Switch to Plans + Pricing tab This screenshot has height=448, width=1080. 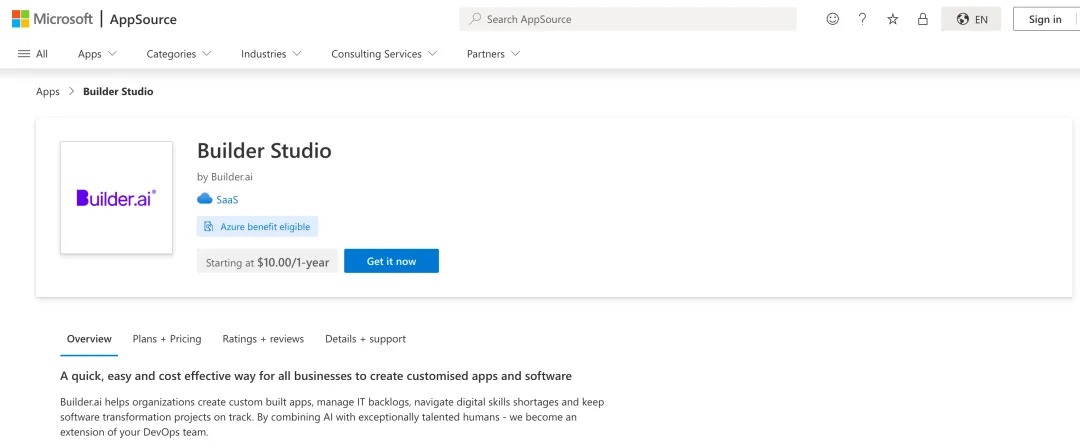(167, 339)
